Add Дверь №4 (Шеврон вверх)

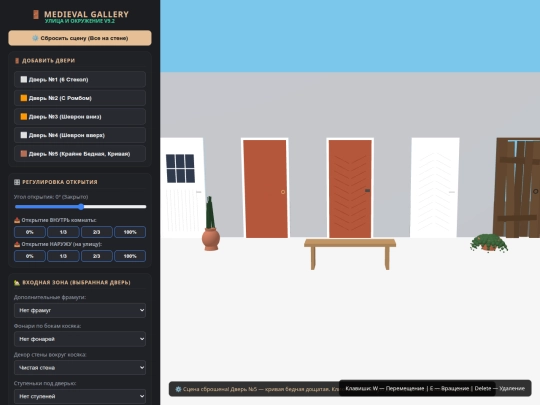pos(80,135)
